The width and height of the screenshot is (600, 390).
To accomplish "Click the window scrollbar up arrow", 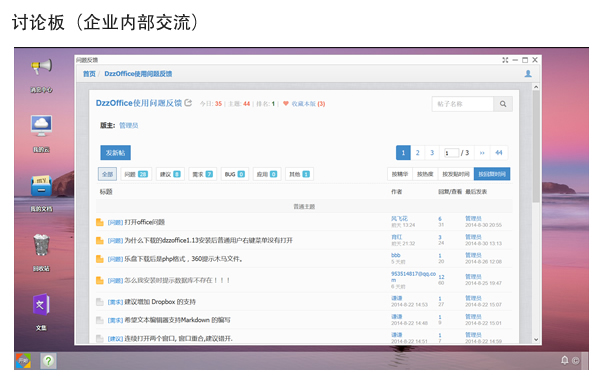I will 536,87.
